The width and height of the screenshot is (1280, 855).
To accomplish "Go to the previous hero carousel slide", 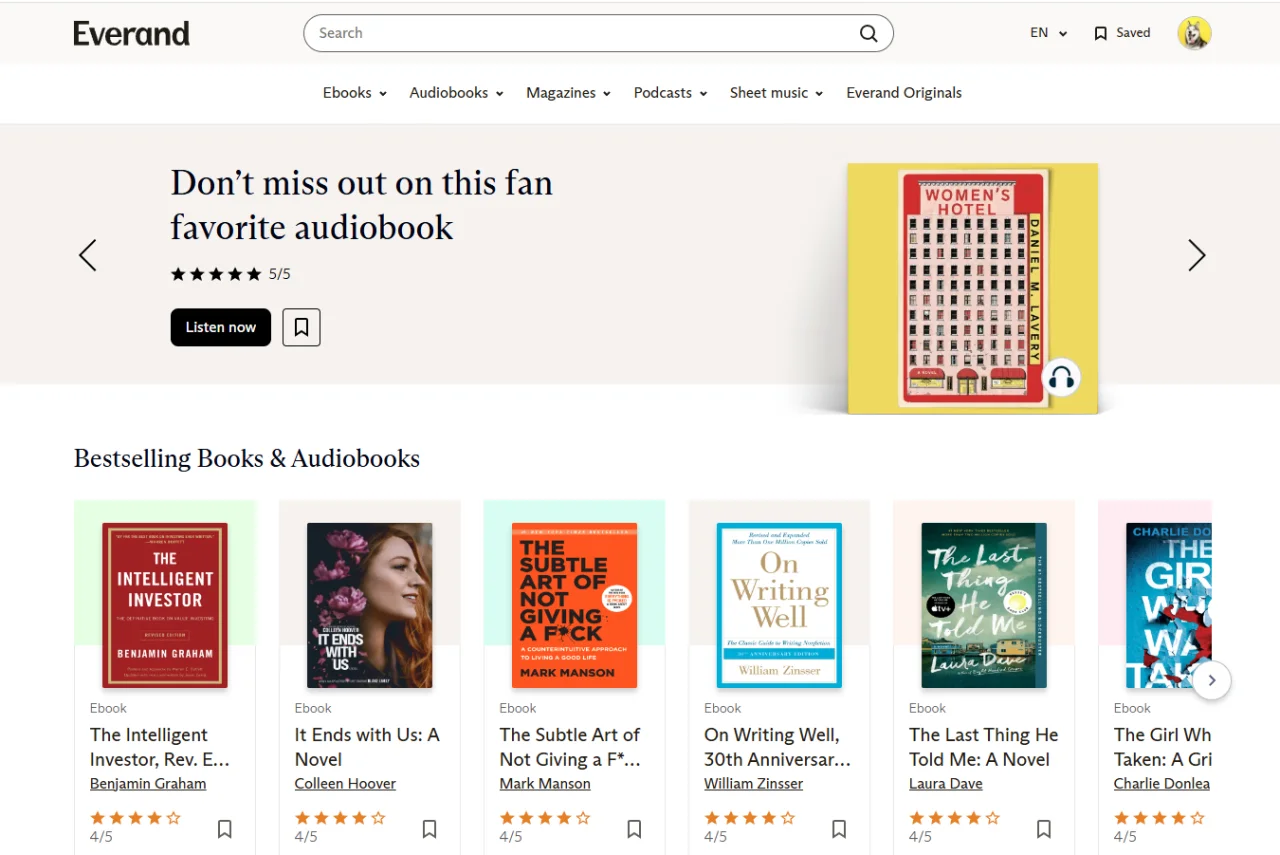I will (x=88, y=255).
